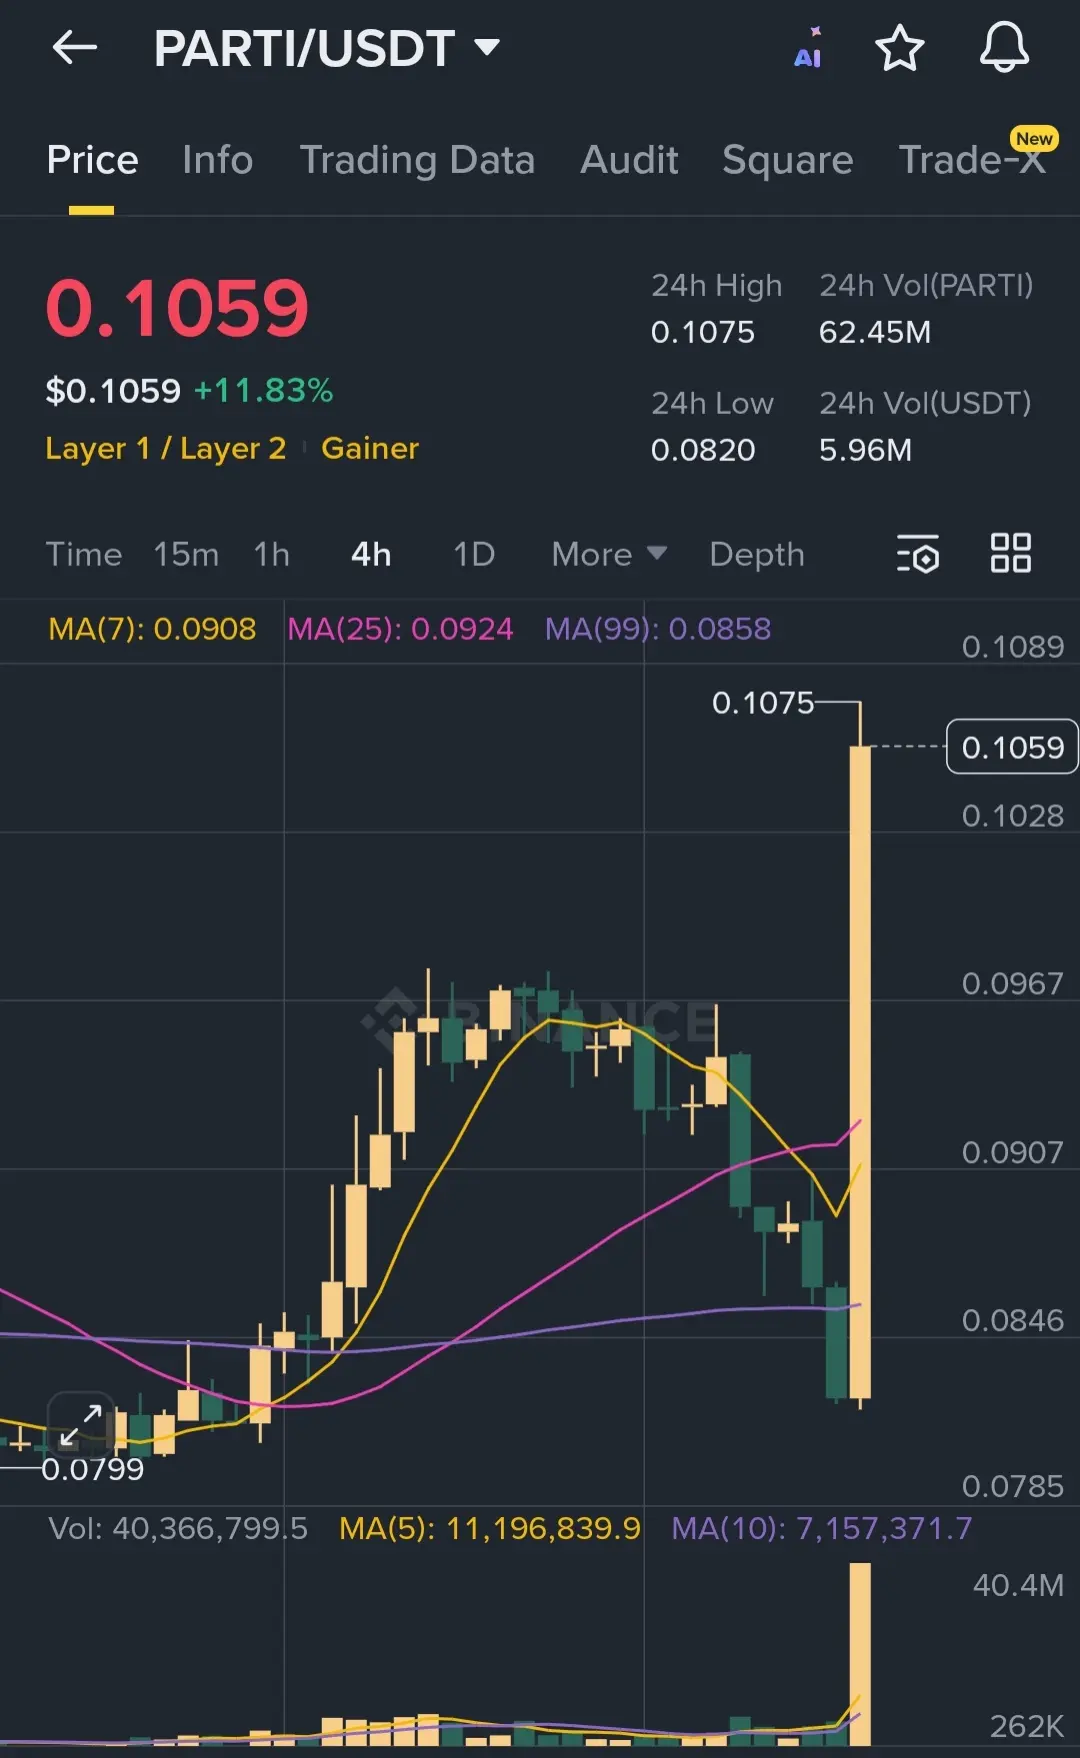Viewport: 1080px width, 1758px height.
Task: Open the Square tab
Action: coord(788,160)
